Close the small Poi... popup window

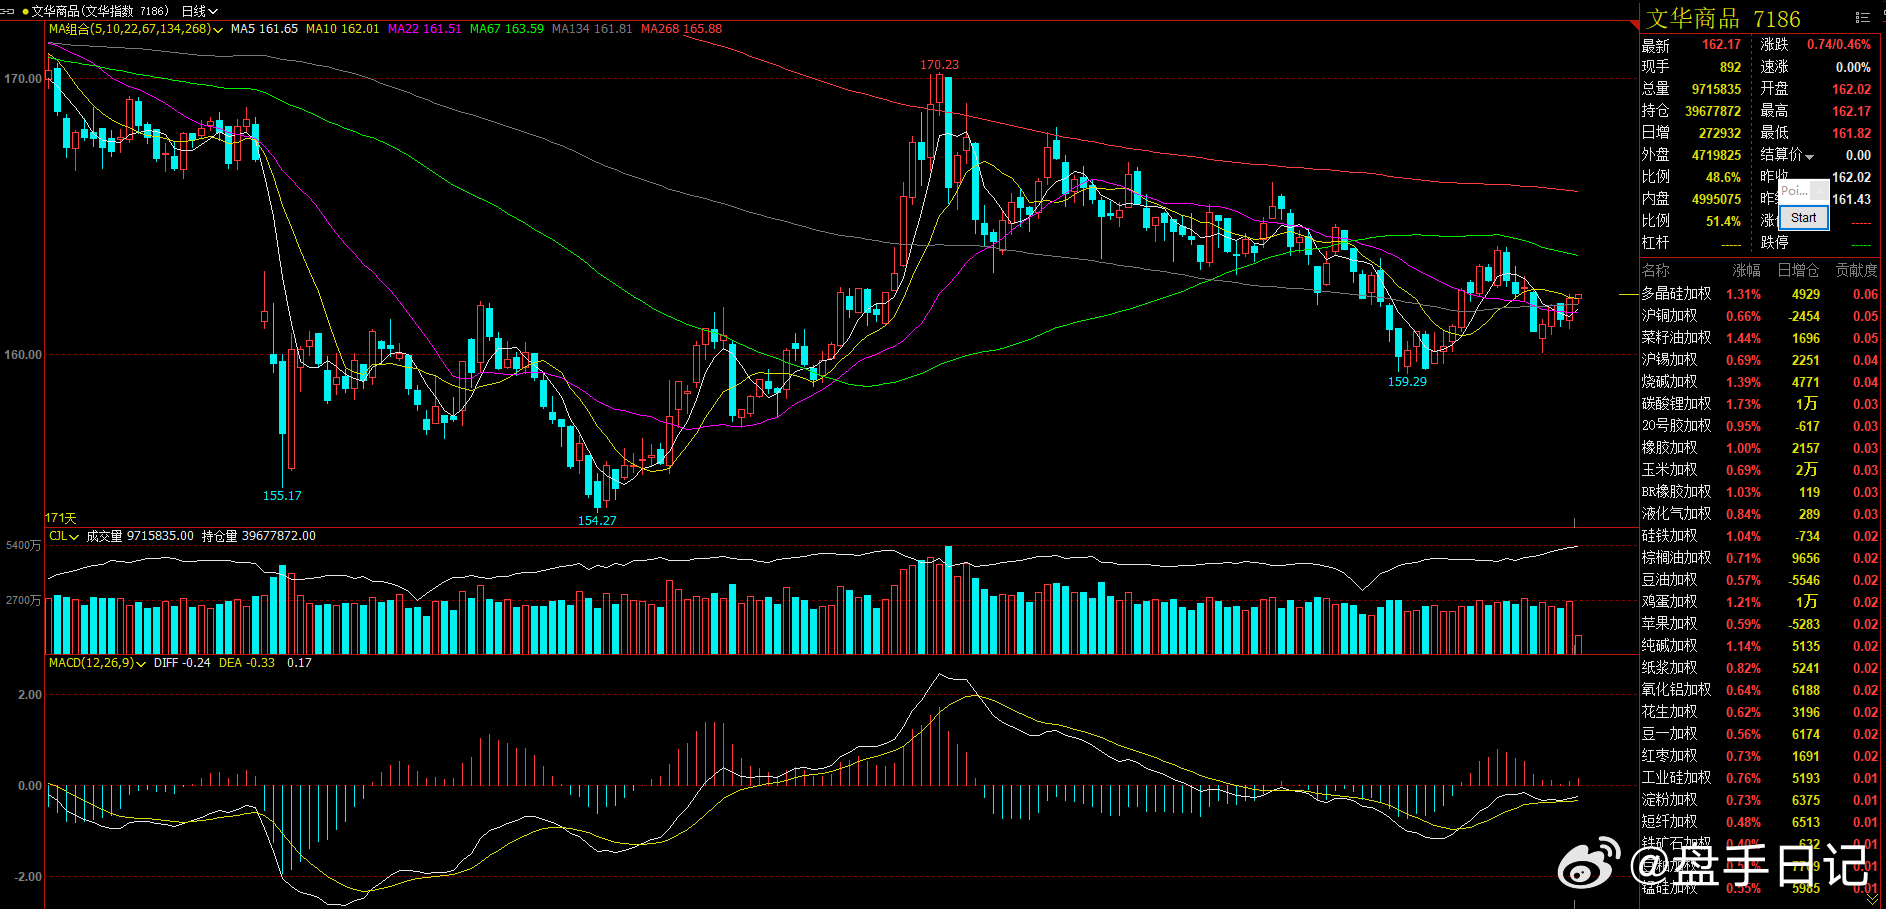[x=1819, y=190]
